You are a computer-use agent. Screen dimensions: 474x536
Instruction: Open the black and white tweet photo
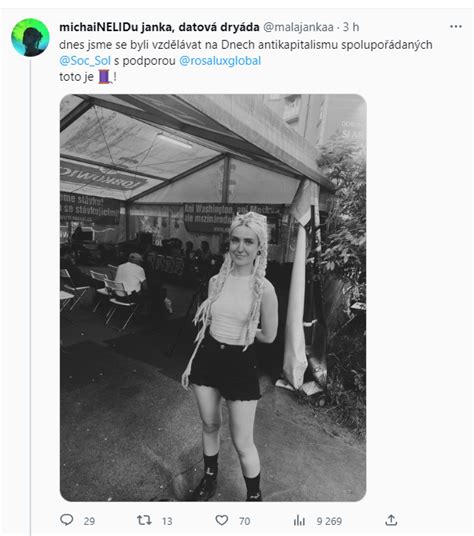(213, 298)
